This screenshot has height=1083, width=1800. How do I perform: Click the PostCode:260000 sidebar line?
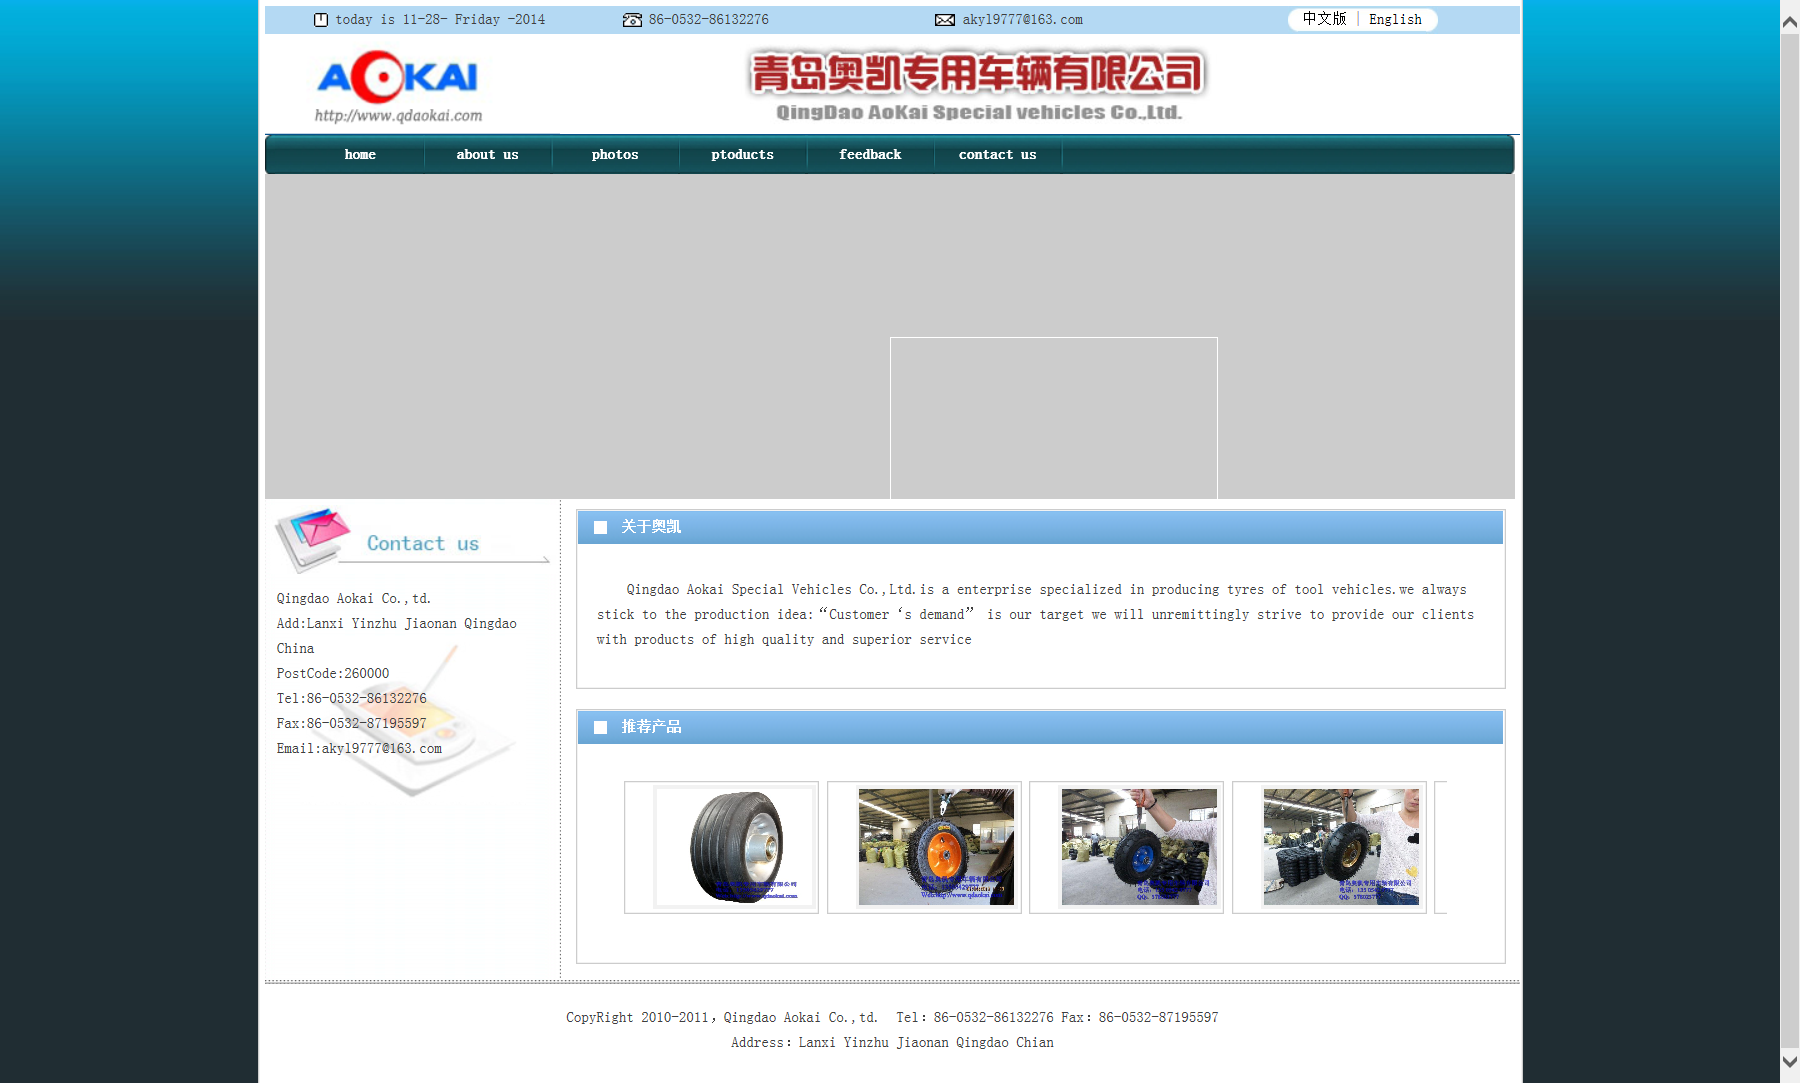333,673
